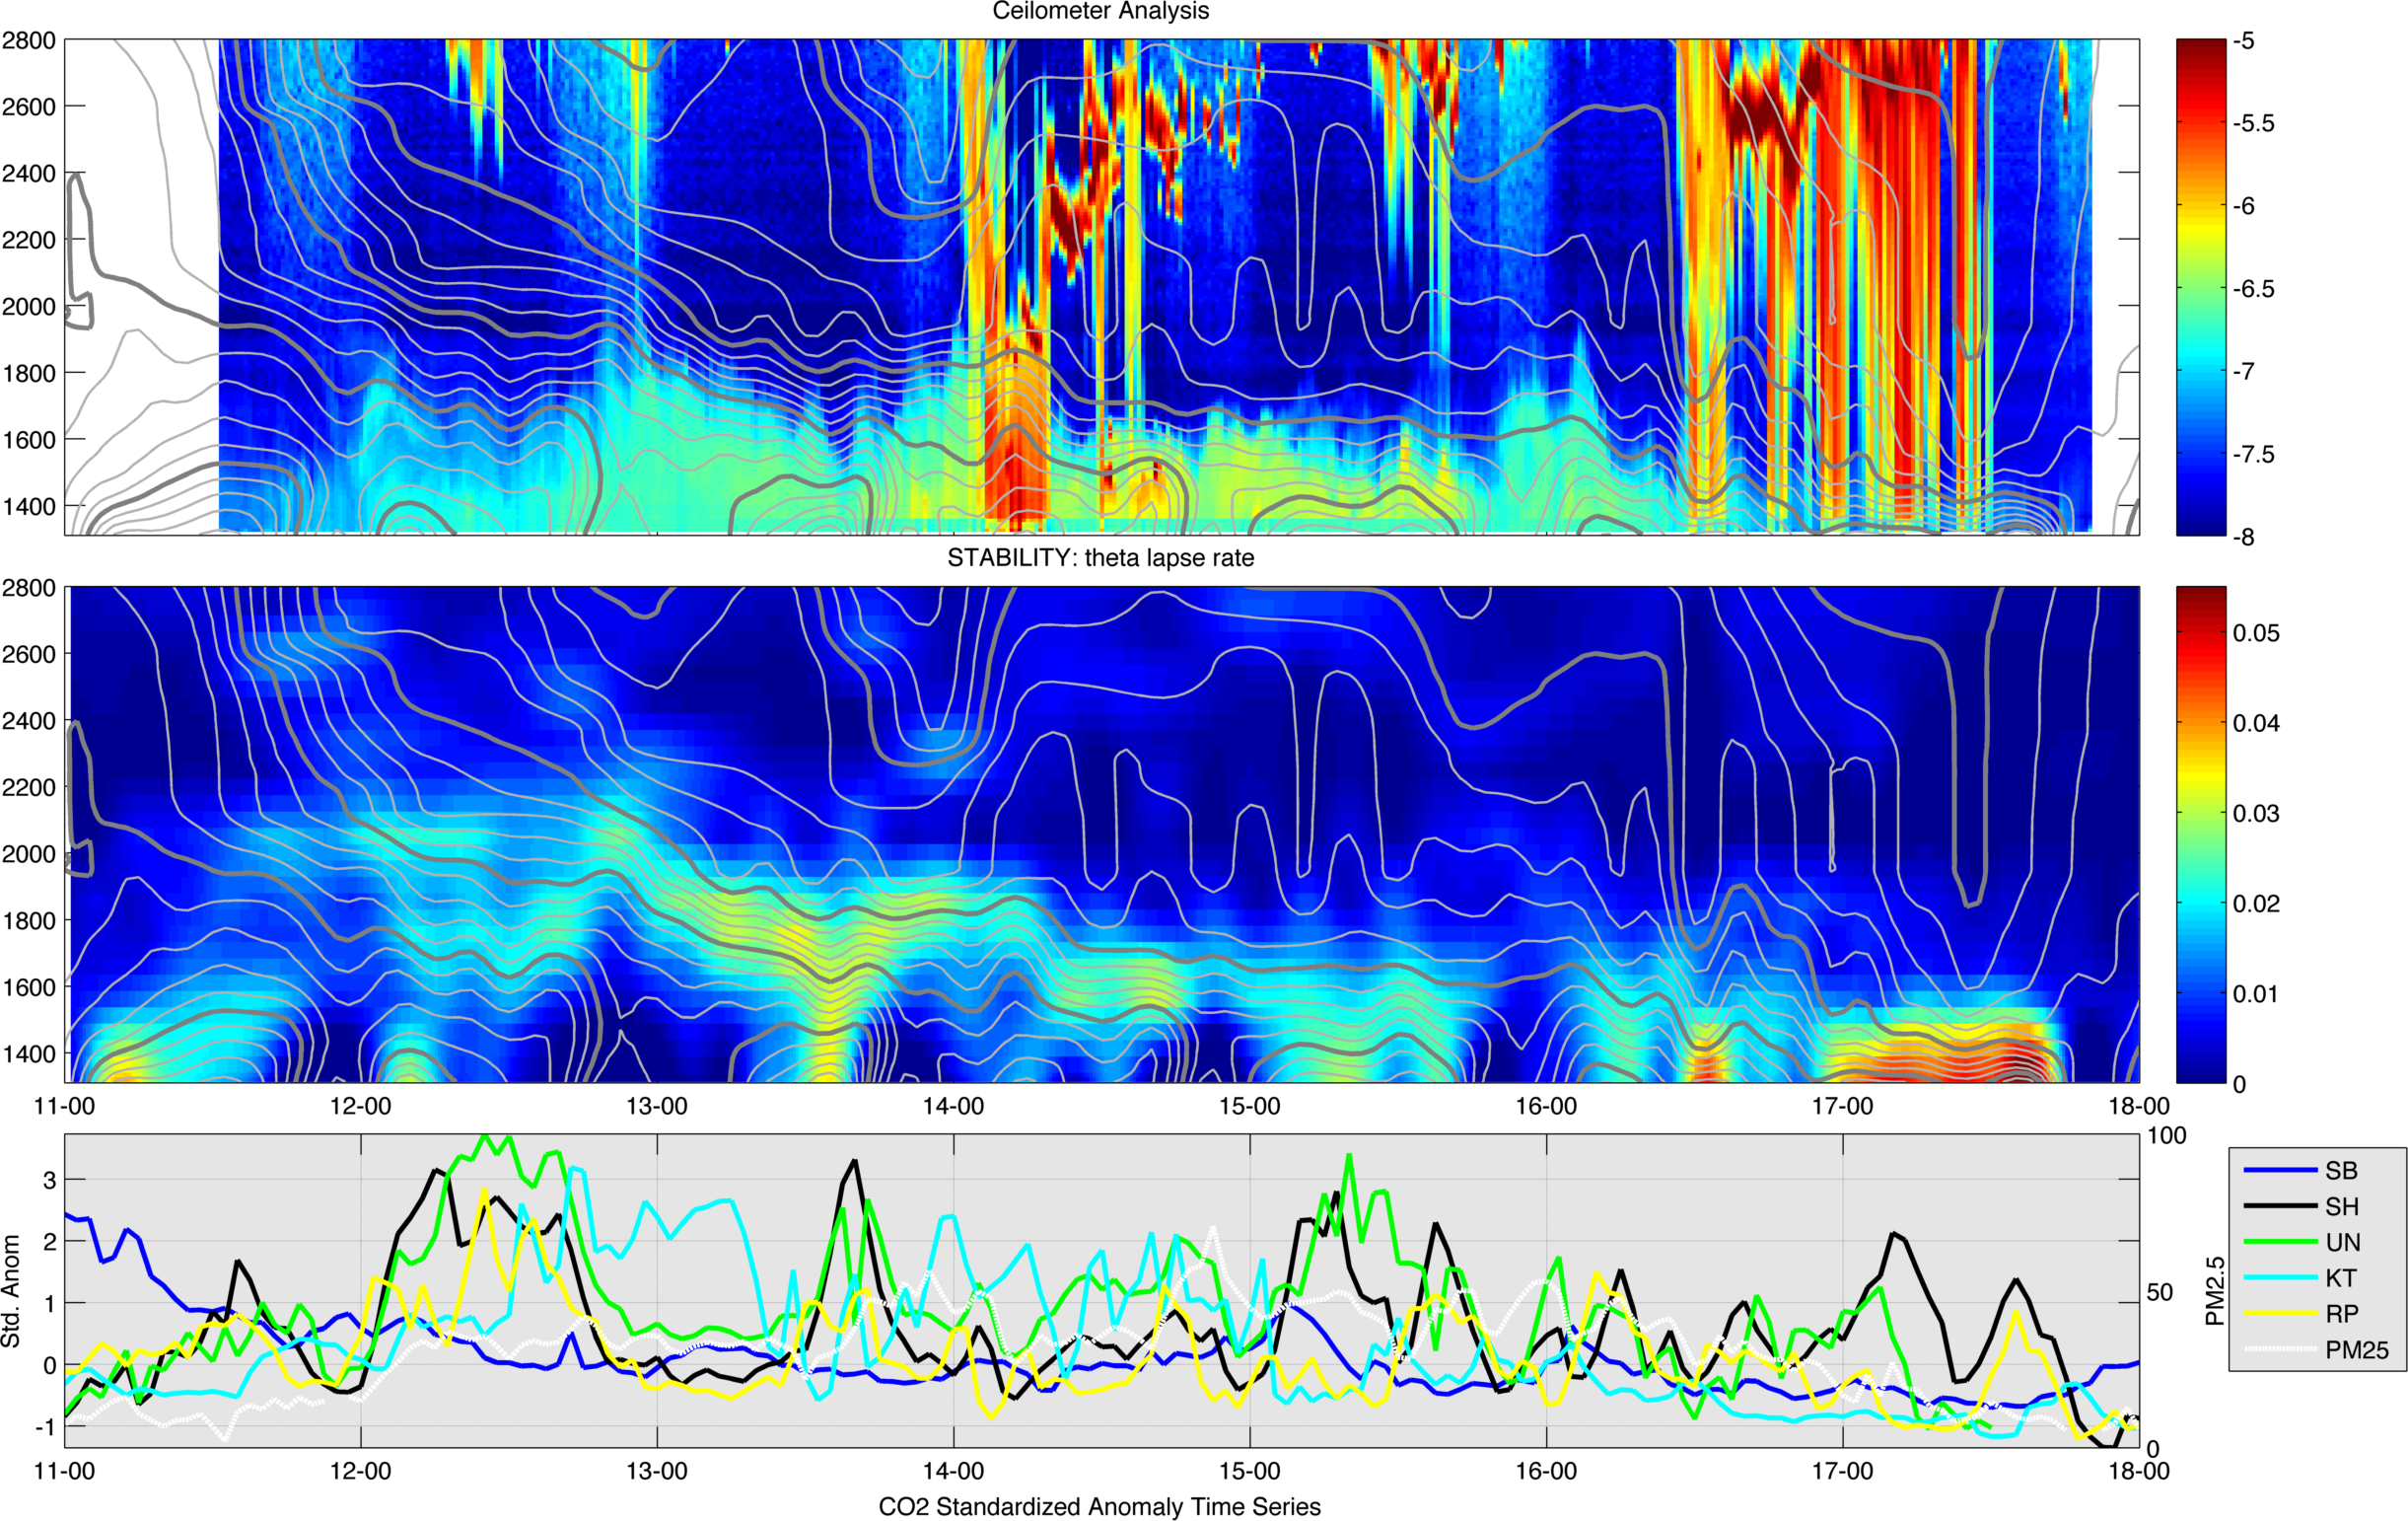
Task: Click the yellow RP line sample in legend
Action: 2280,1313
